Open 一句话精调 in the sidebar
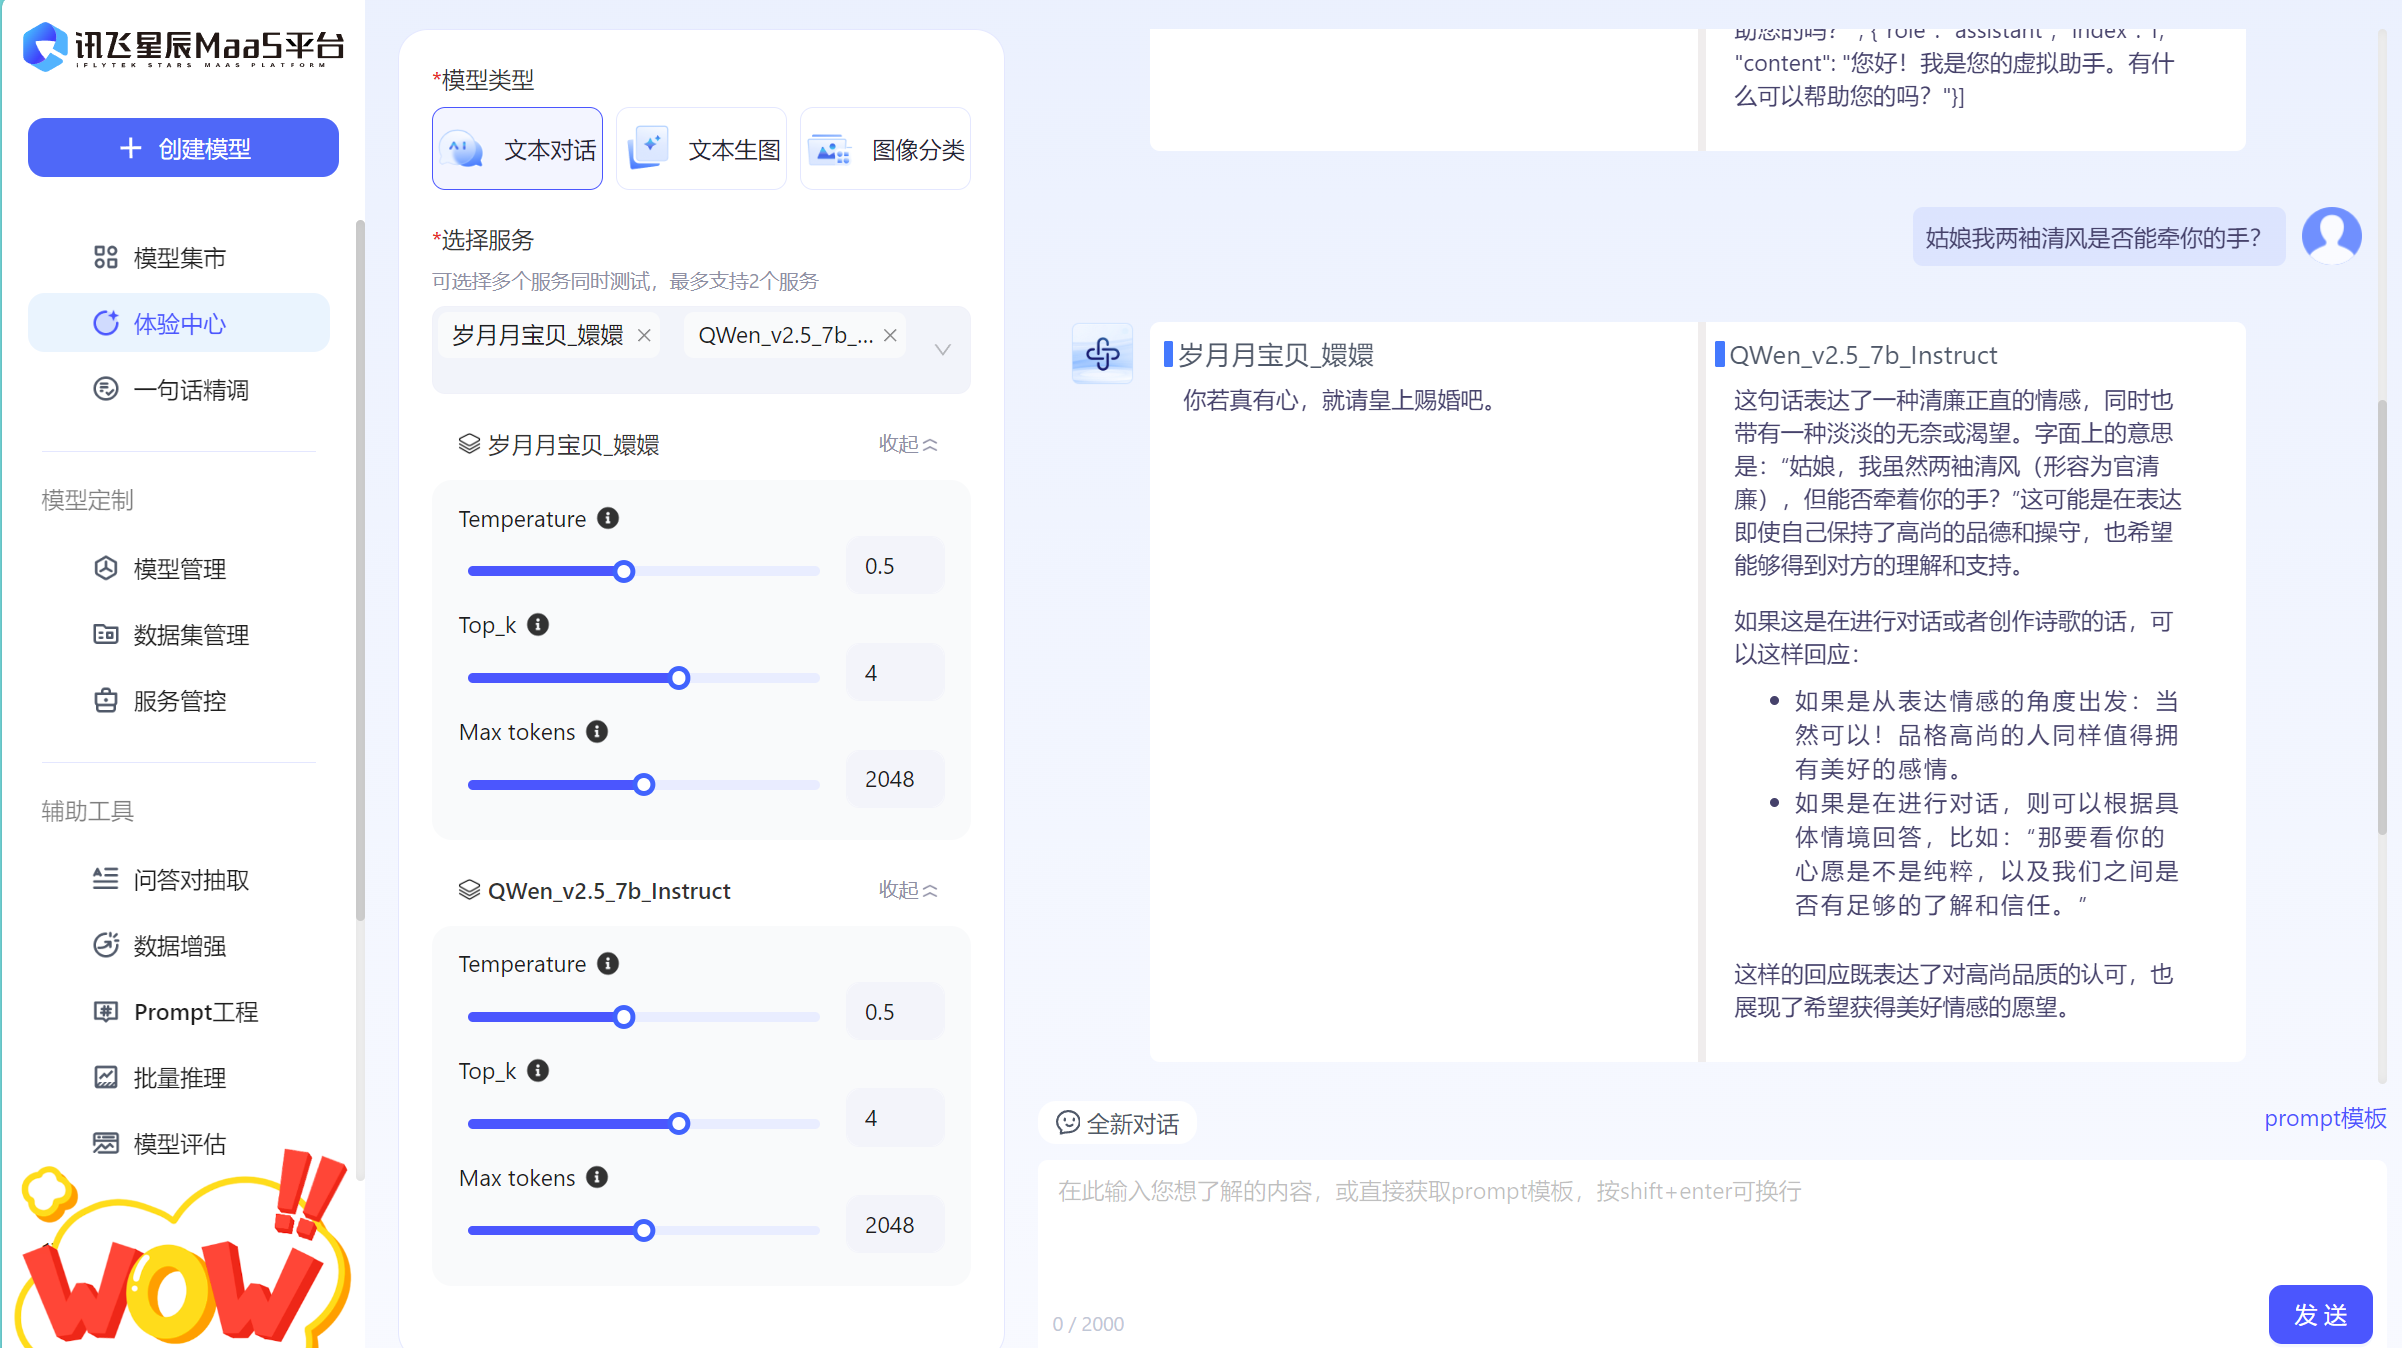Image resolution: width=2402 pixels, height=1348 pixels. pos(179,389)
